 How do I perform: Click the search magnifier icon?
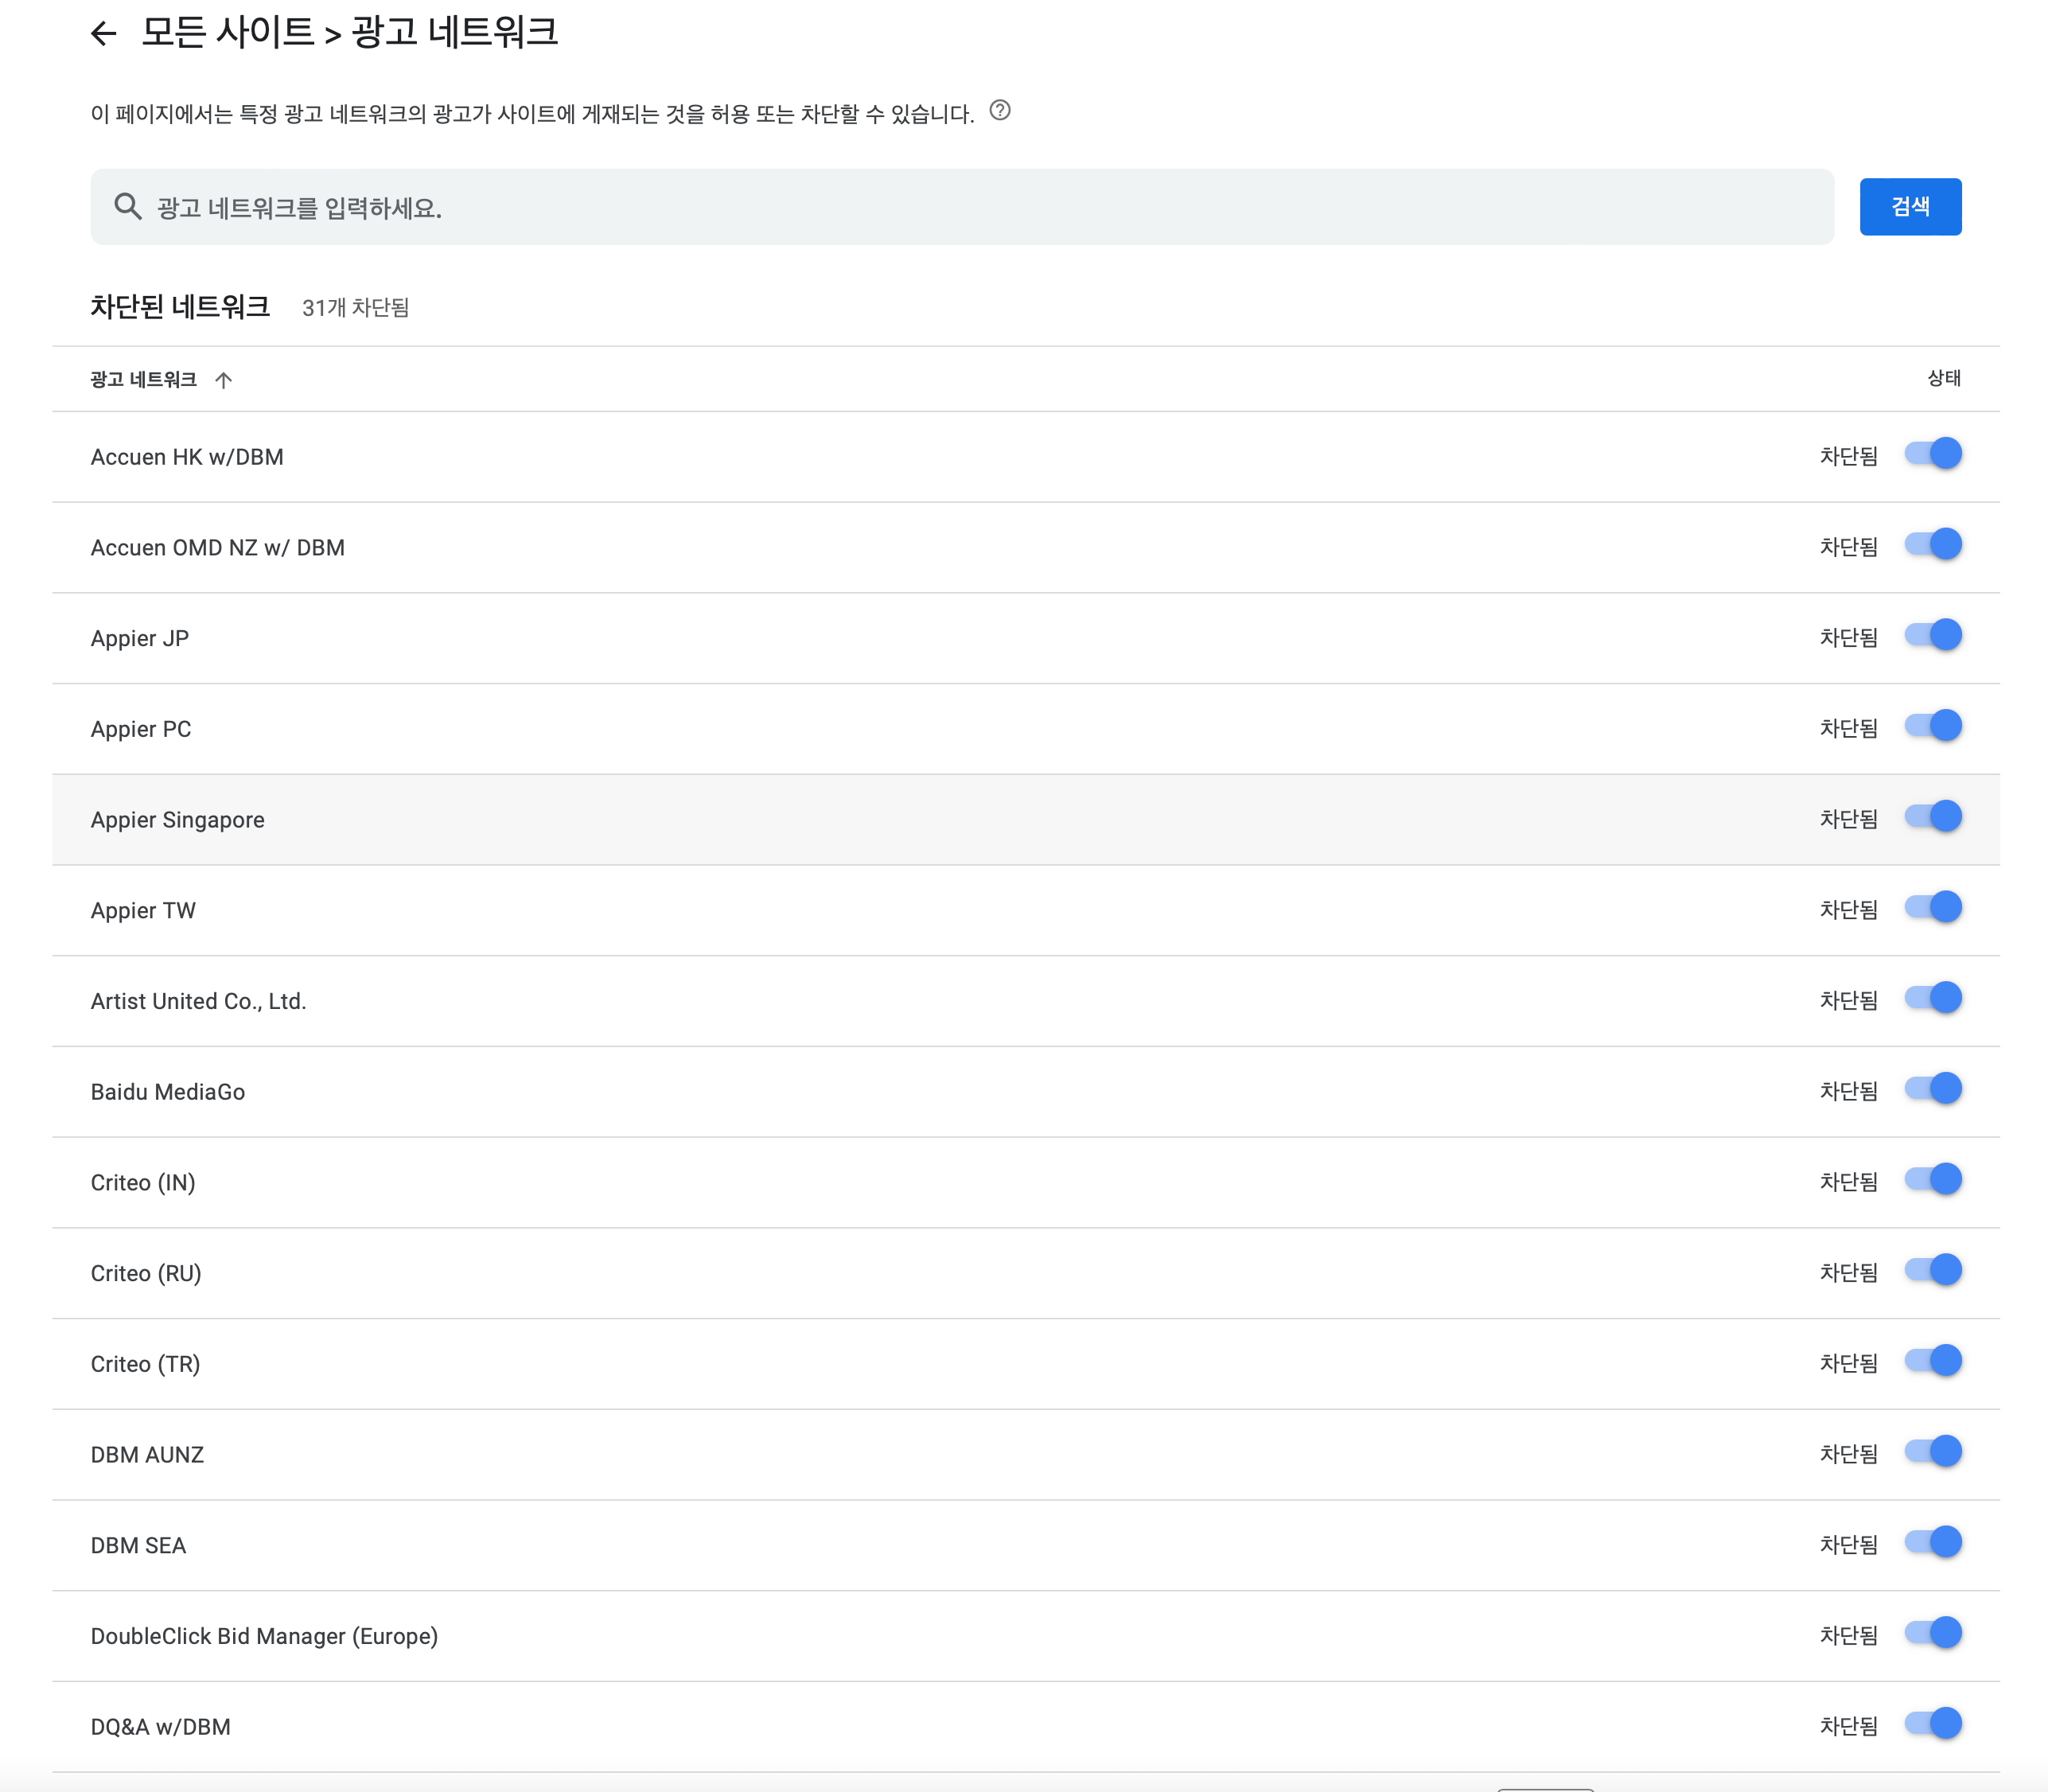tap(127, 207)
